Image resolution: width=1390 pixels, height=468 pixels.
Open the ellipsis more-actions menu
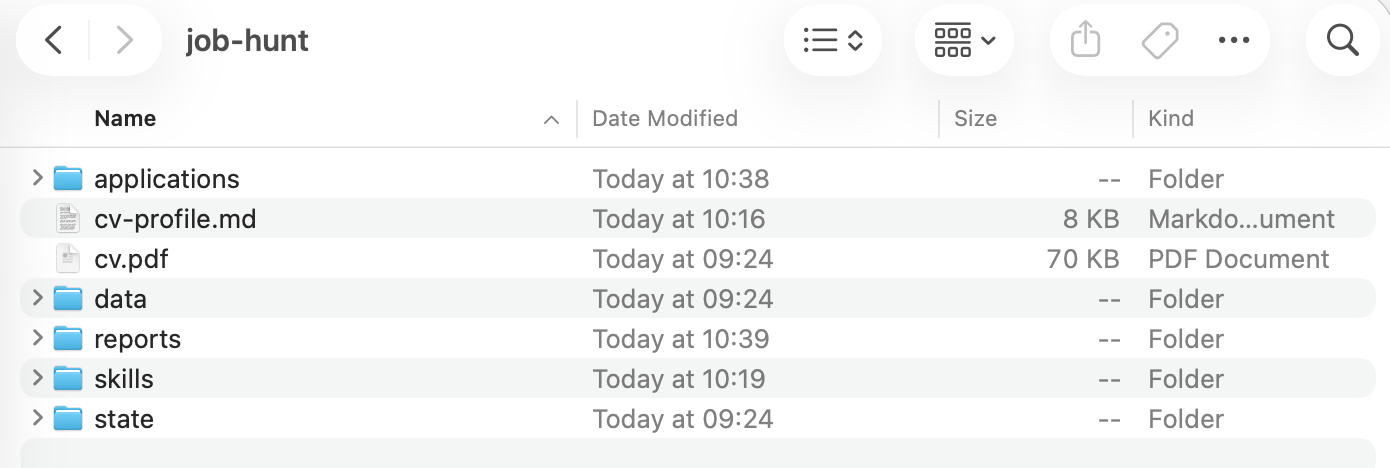click(x=1234, y=40)
